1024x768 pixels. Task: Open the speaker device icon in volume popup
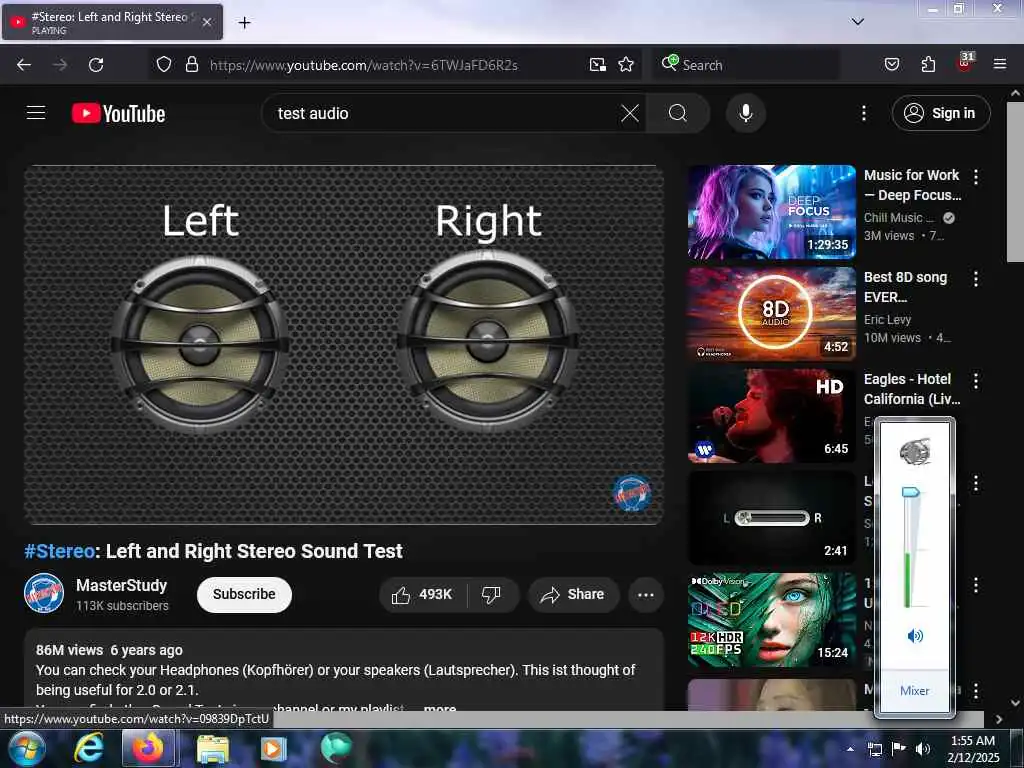[x=915, y=451]
